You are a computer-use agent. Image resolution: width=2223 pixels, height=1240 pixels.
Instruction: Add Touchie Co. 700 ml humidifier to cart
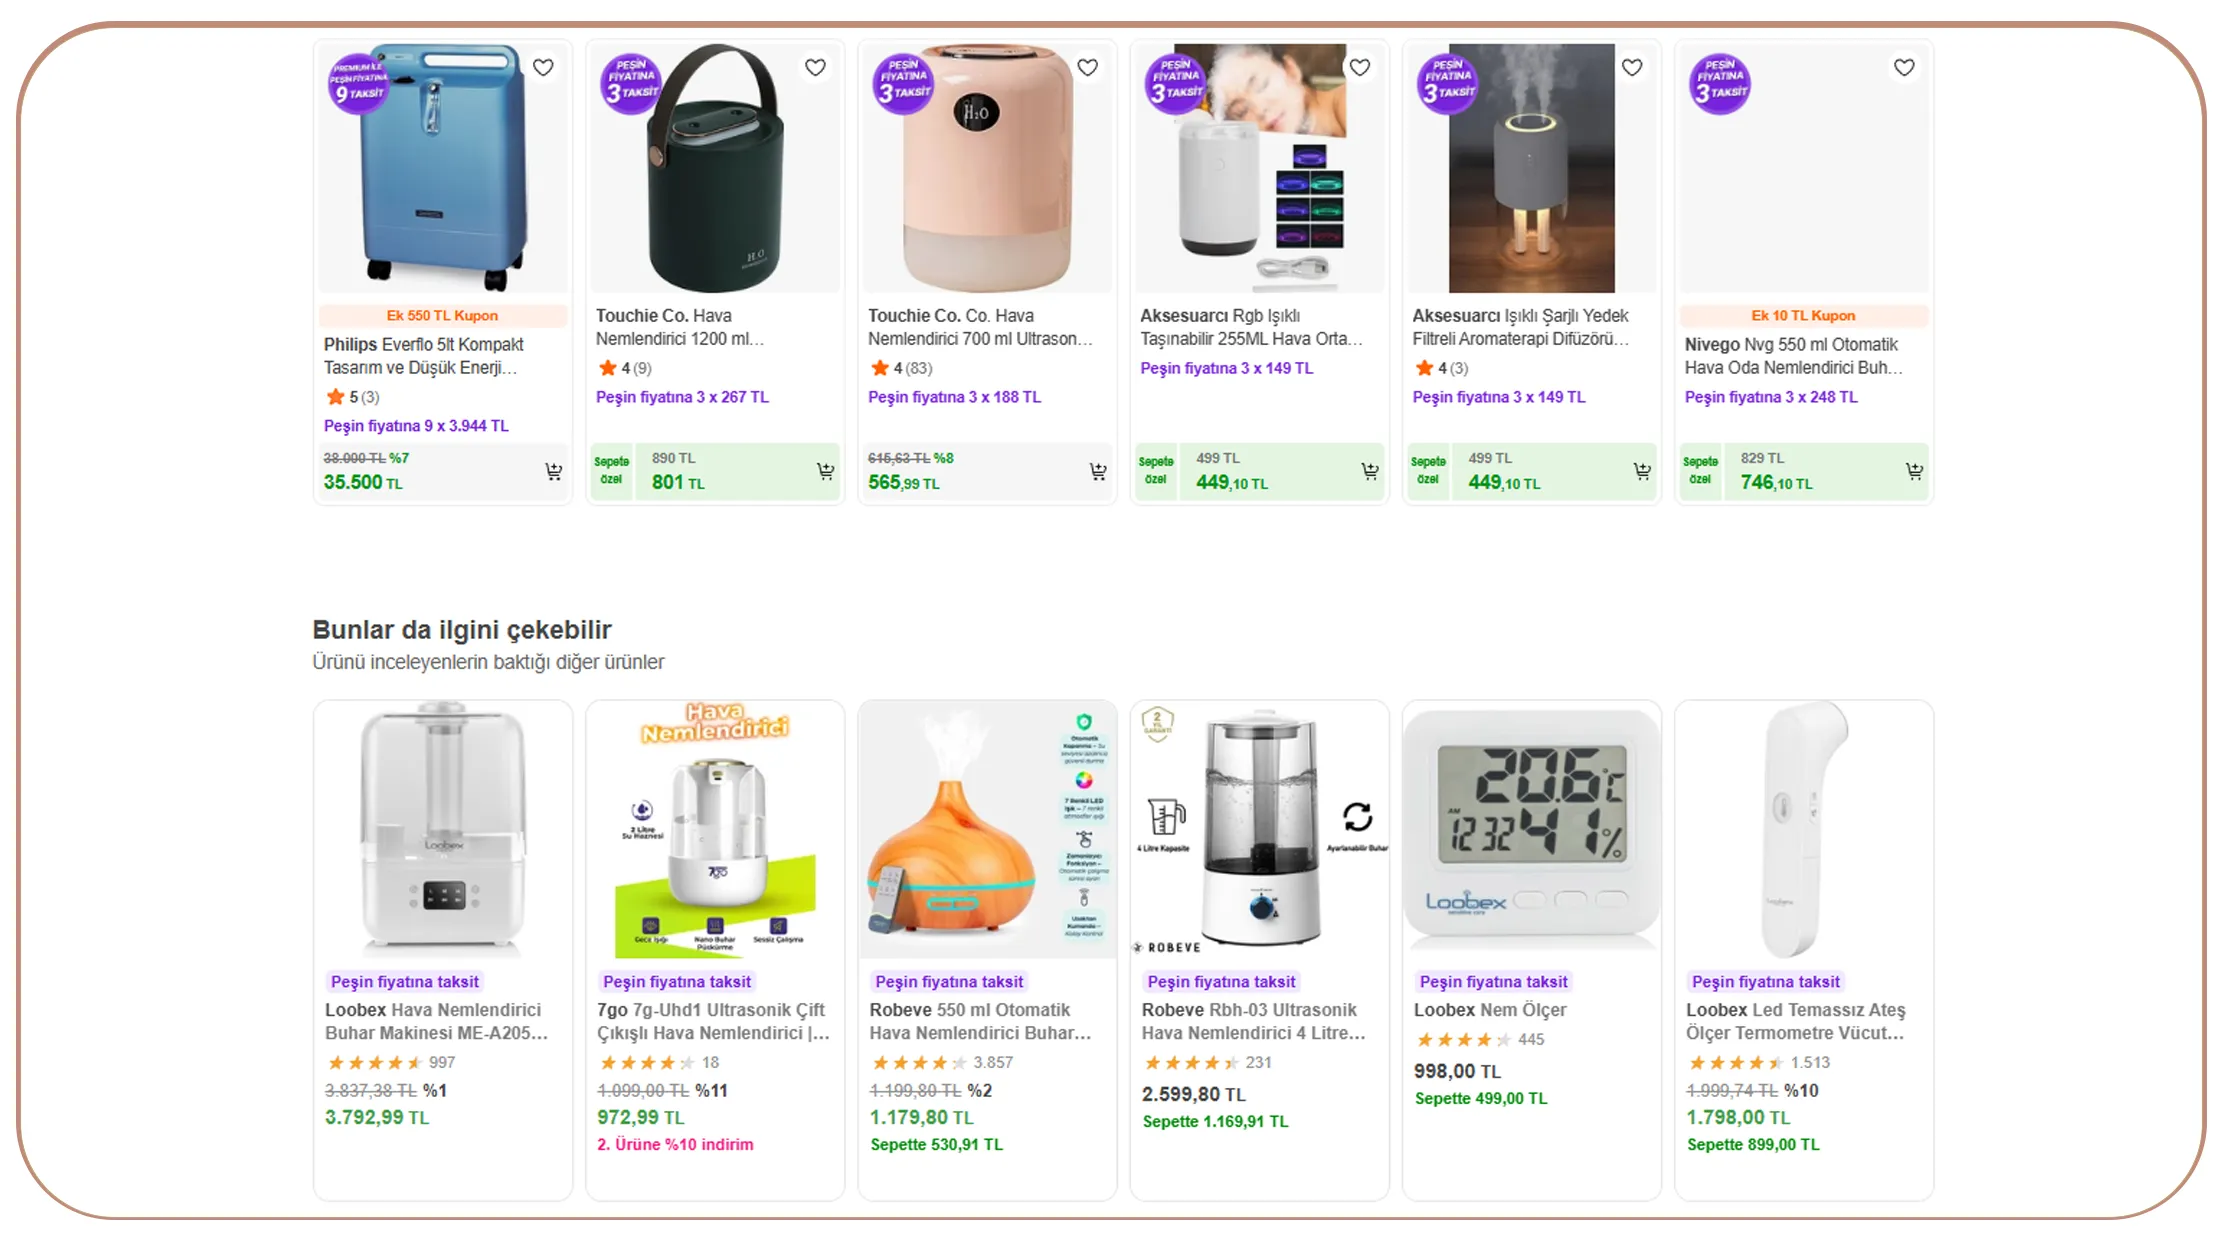(1099, 471)
